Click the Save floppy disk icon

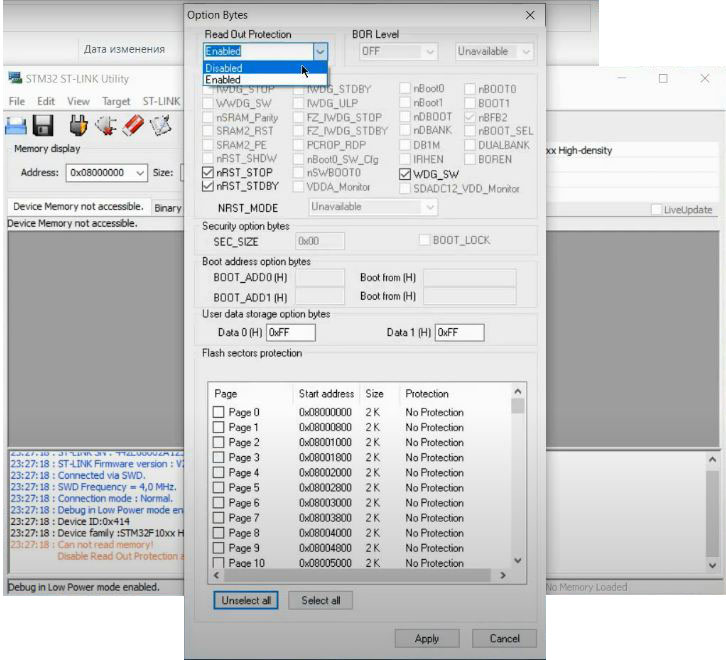43,125
